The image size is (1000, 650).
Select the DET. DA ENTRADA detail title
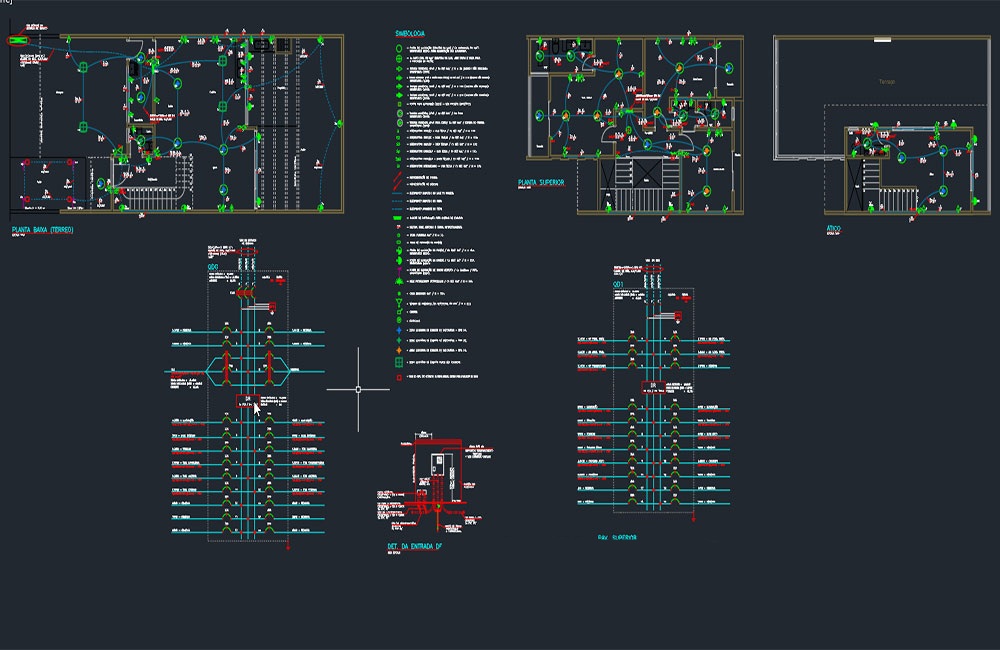point(415,546)
